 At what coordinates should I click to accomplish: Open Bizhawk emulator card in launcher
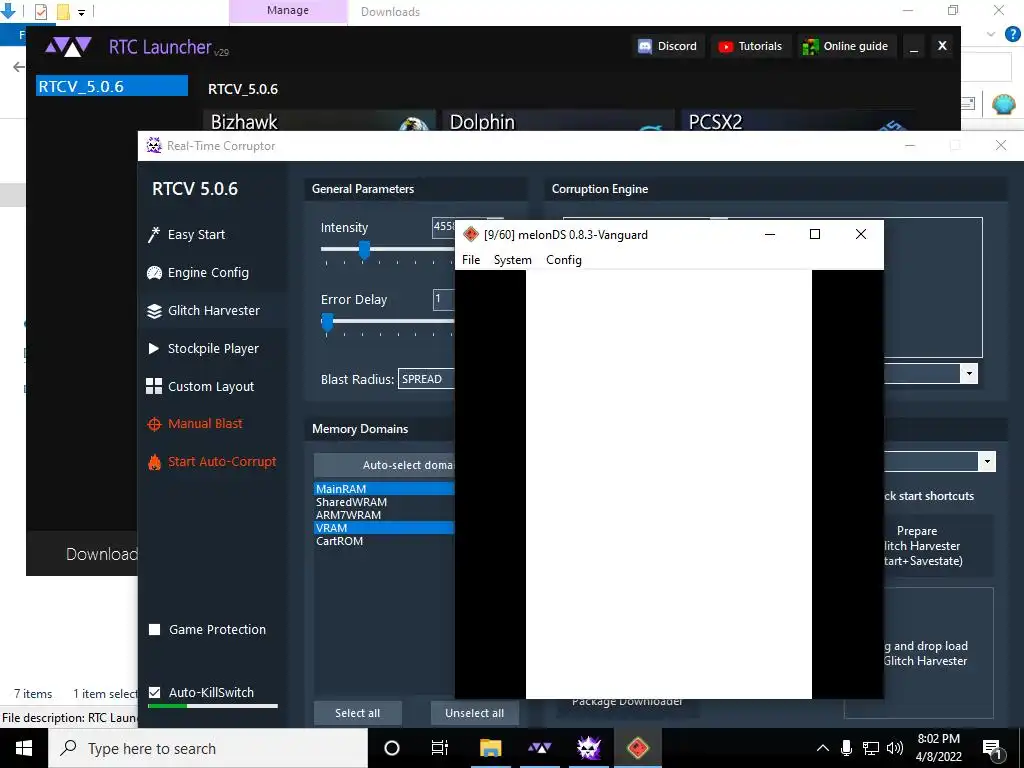[320, 121]
